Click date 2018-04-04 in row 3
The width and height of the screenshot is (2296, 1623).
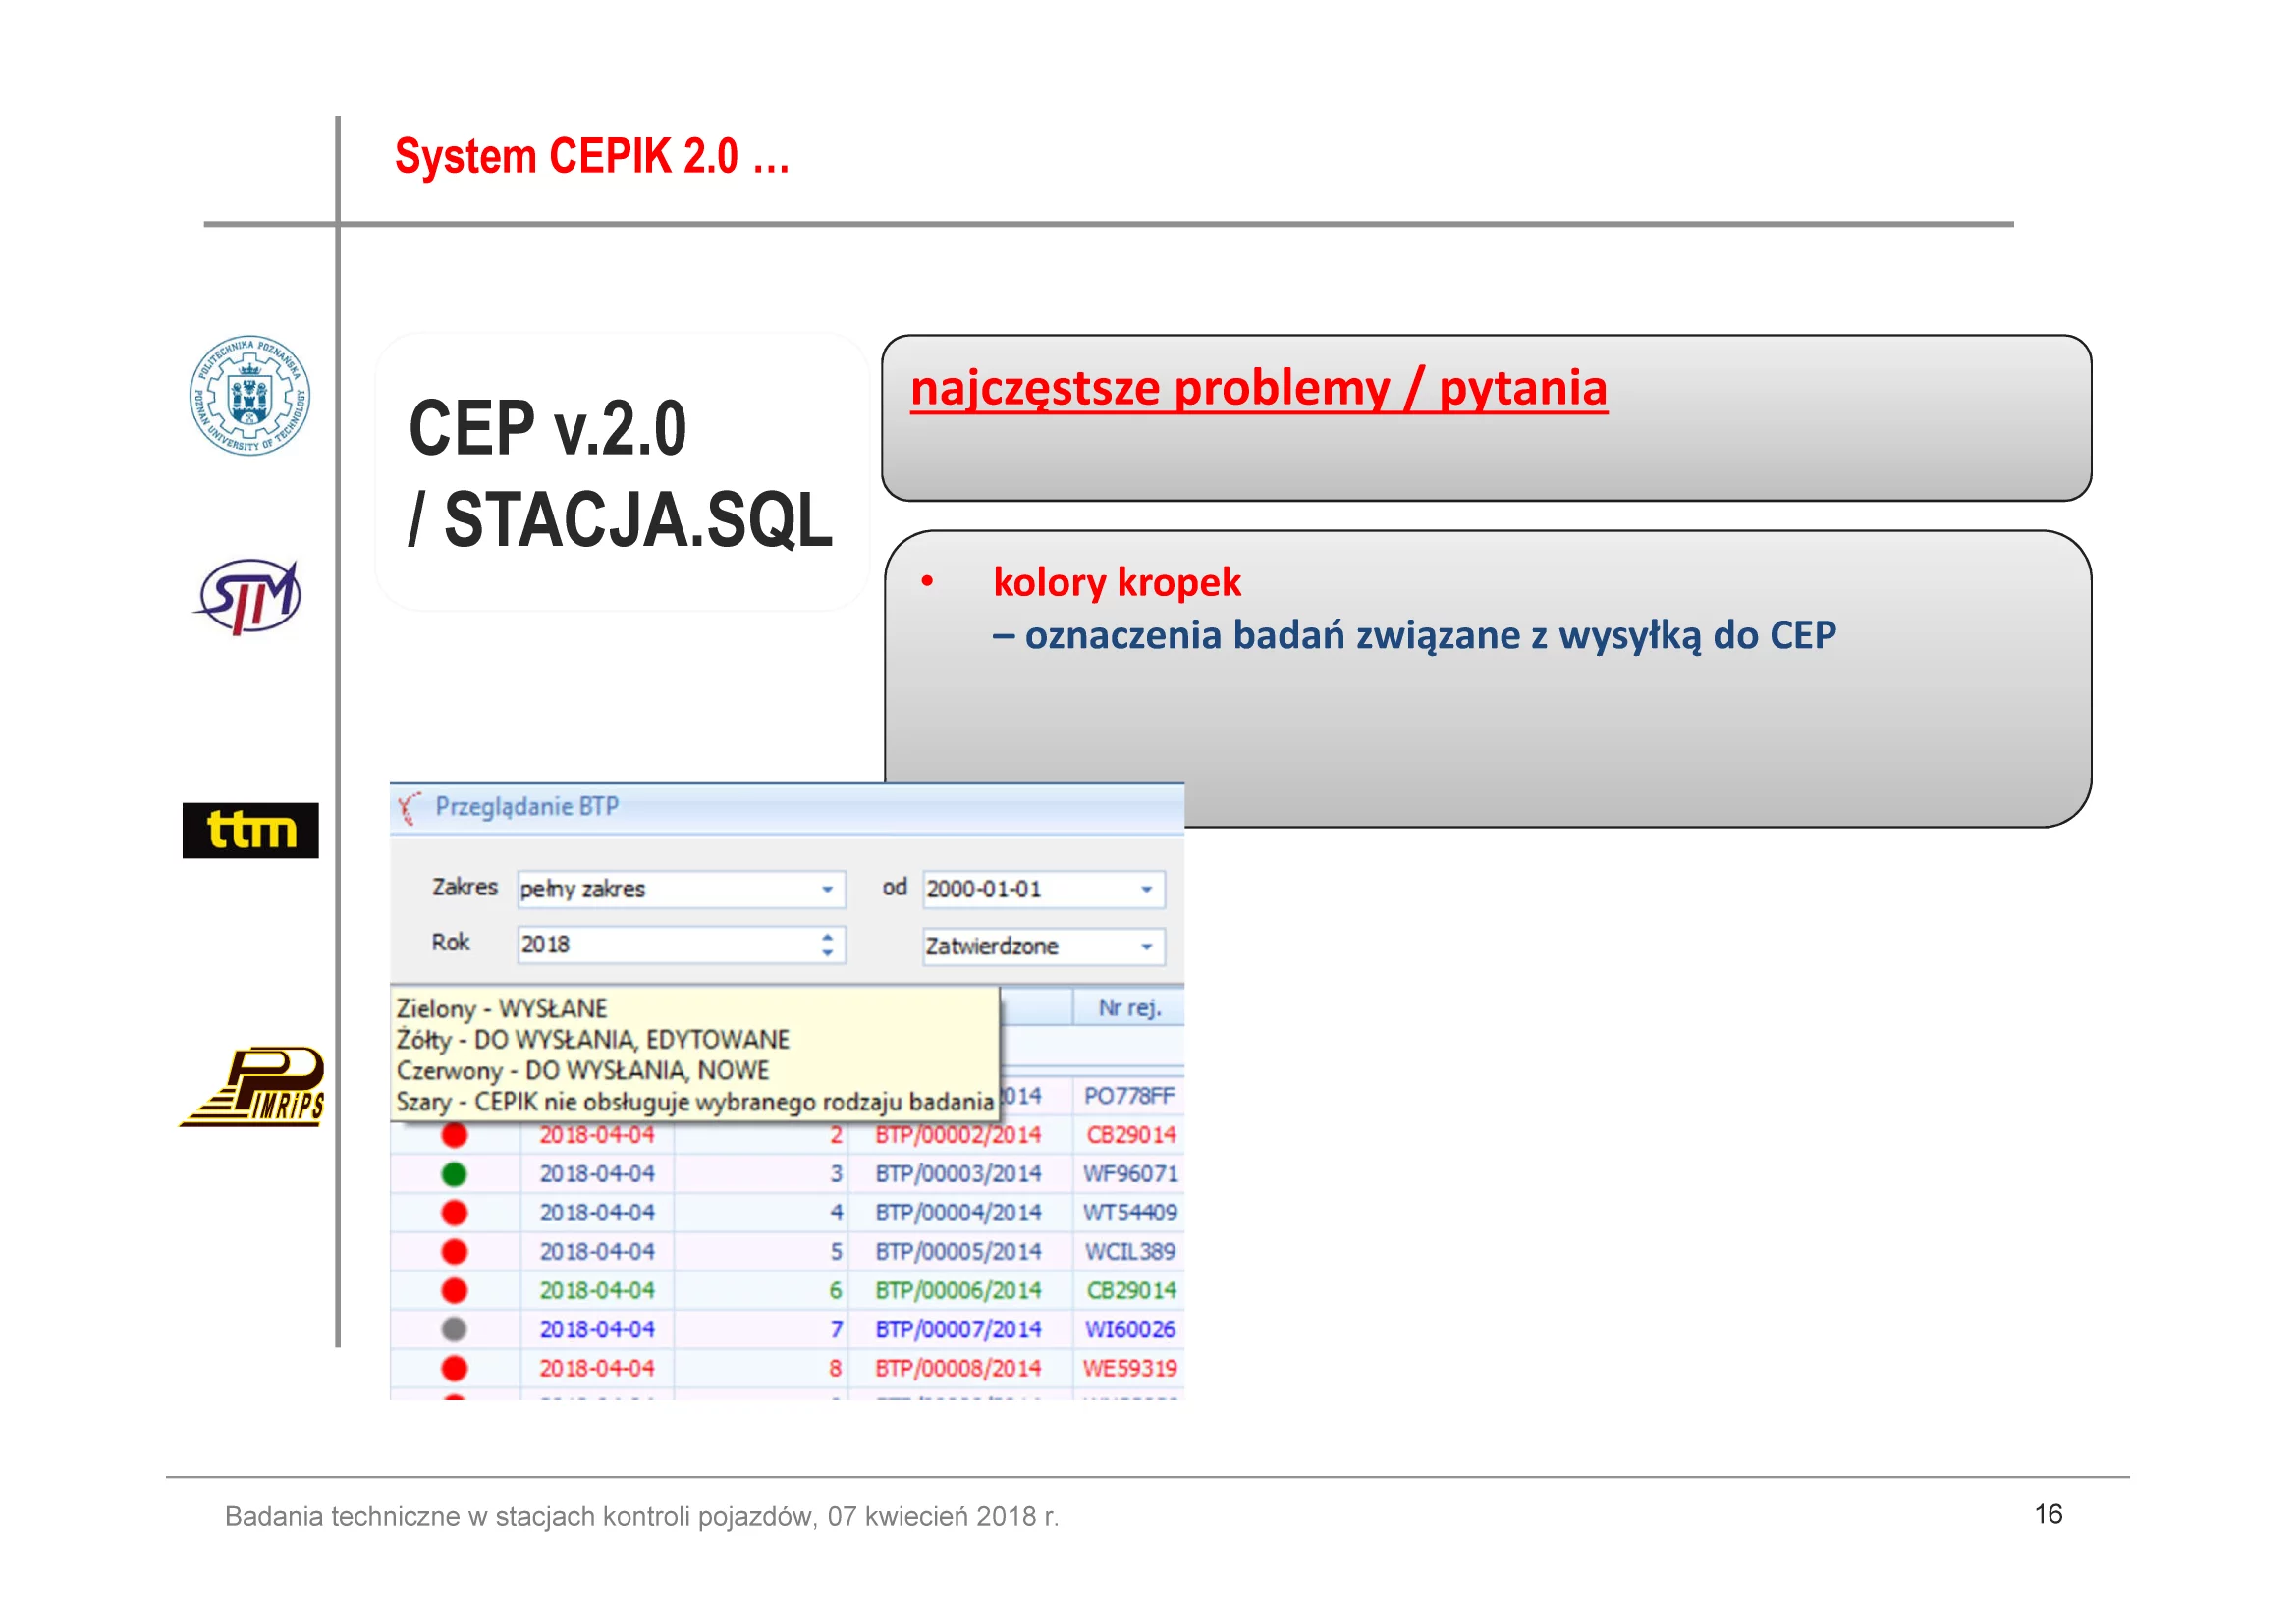(598, 1175)
